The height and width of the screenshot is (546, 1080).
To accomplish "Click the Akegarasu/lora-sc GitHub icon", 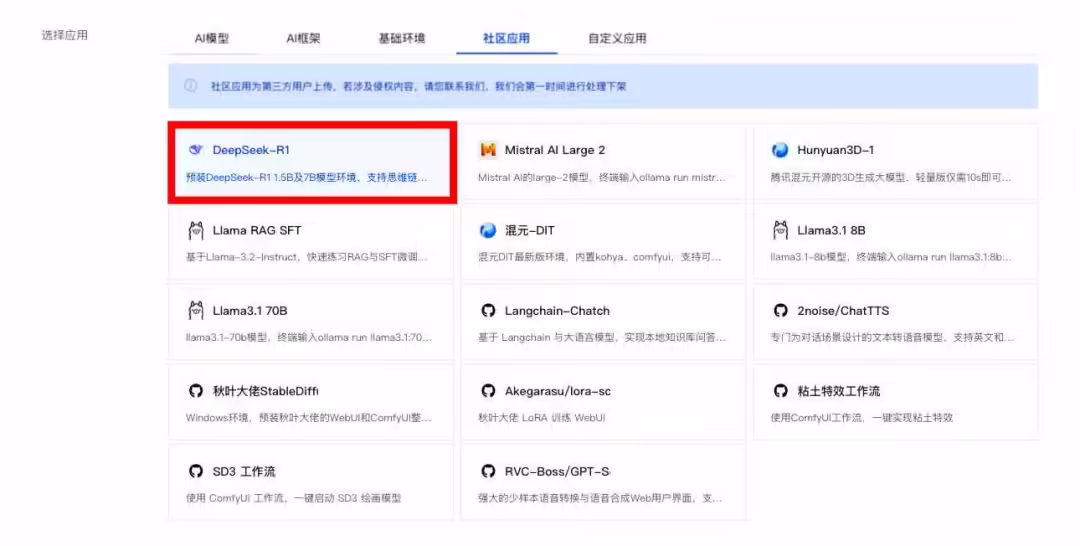I will pyautogui.click(x=488, y=390).
